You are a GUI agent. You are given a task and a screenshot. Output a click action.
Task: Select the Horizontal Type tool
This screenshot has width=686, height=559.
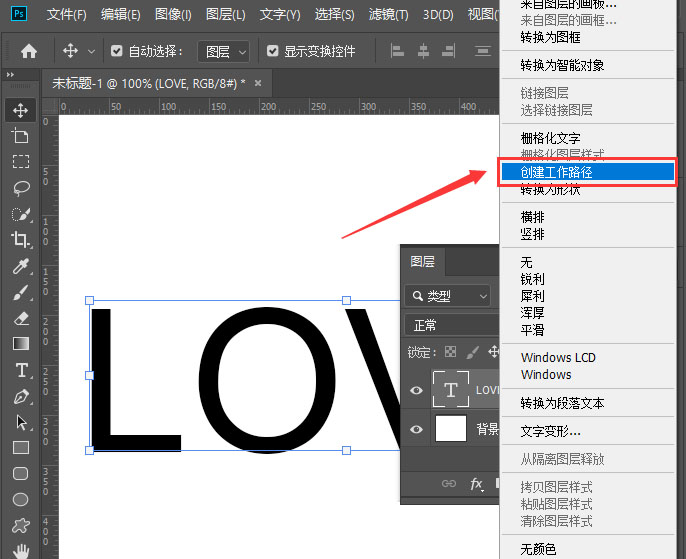[20, 370]
